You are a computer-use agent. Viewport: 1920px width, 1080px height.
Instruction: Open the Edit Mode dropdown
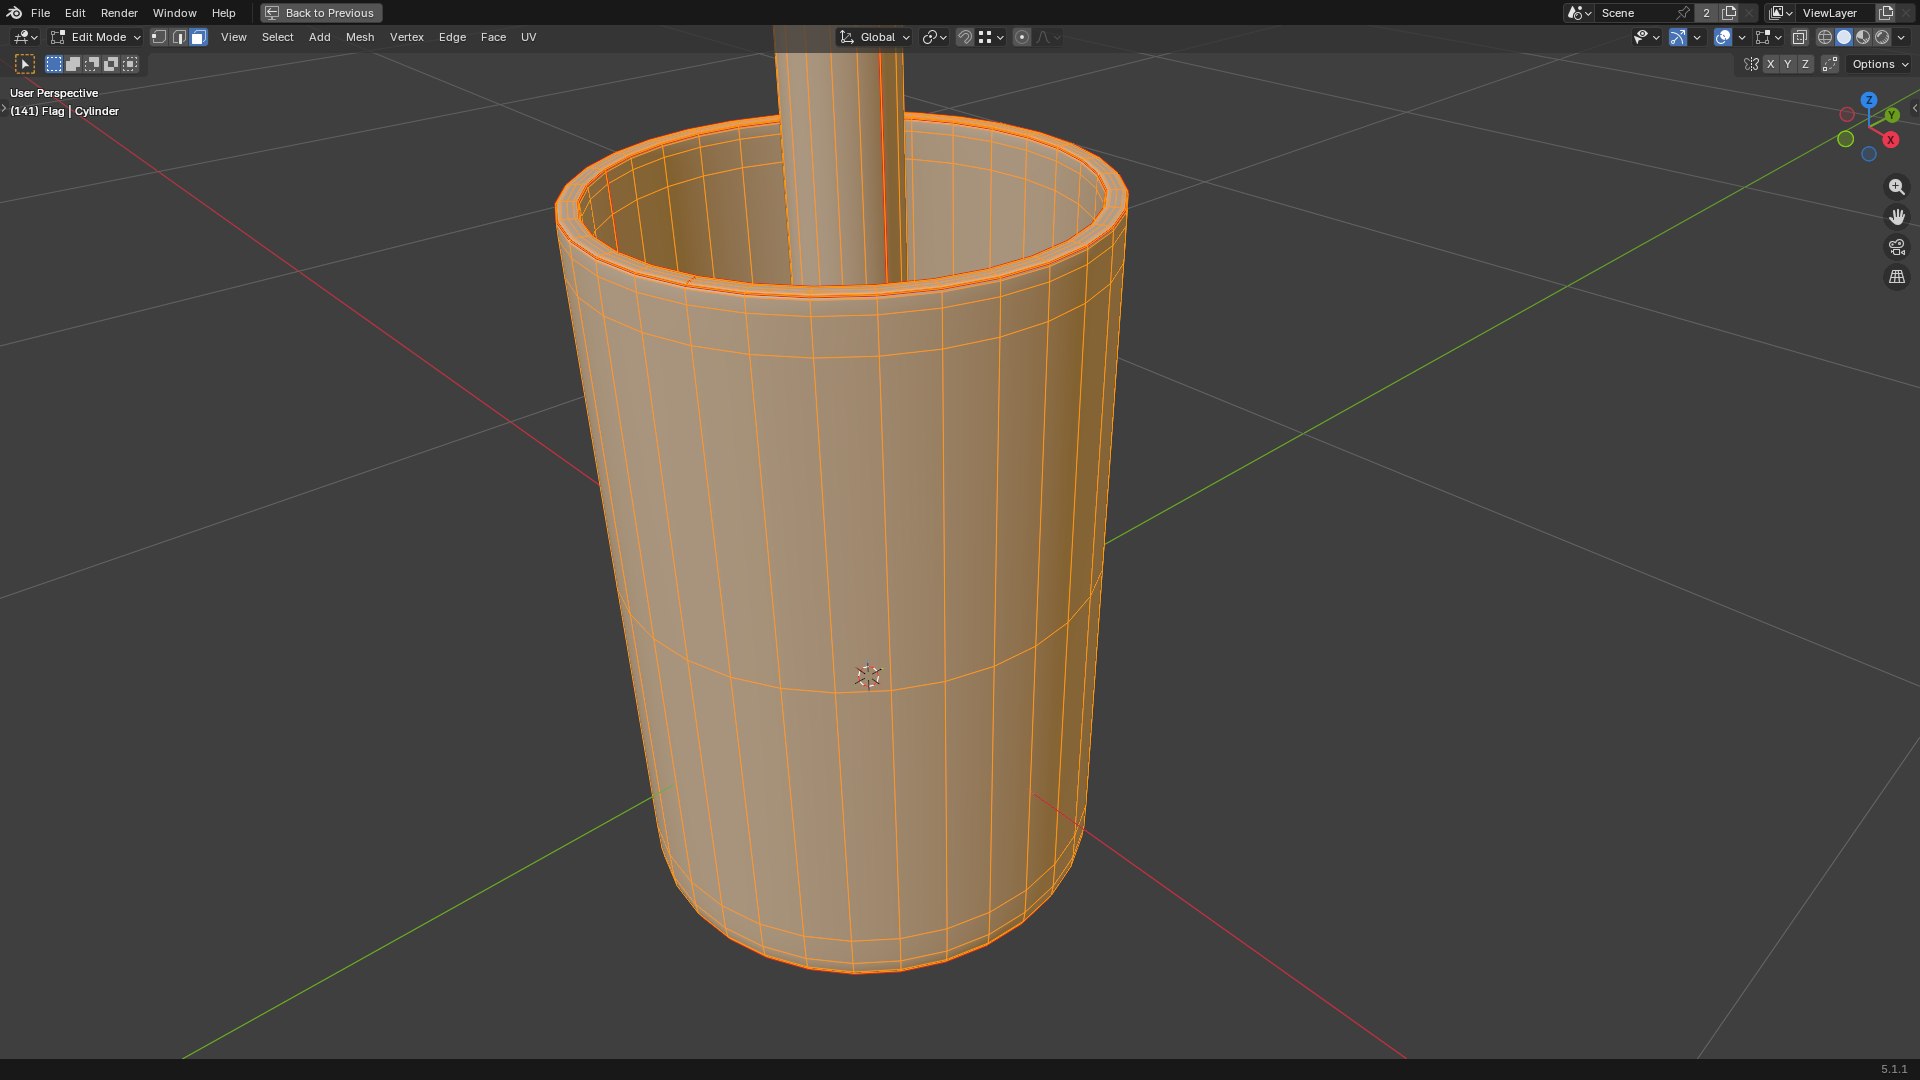pyautogui.click(x=96, y=37)
